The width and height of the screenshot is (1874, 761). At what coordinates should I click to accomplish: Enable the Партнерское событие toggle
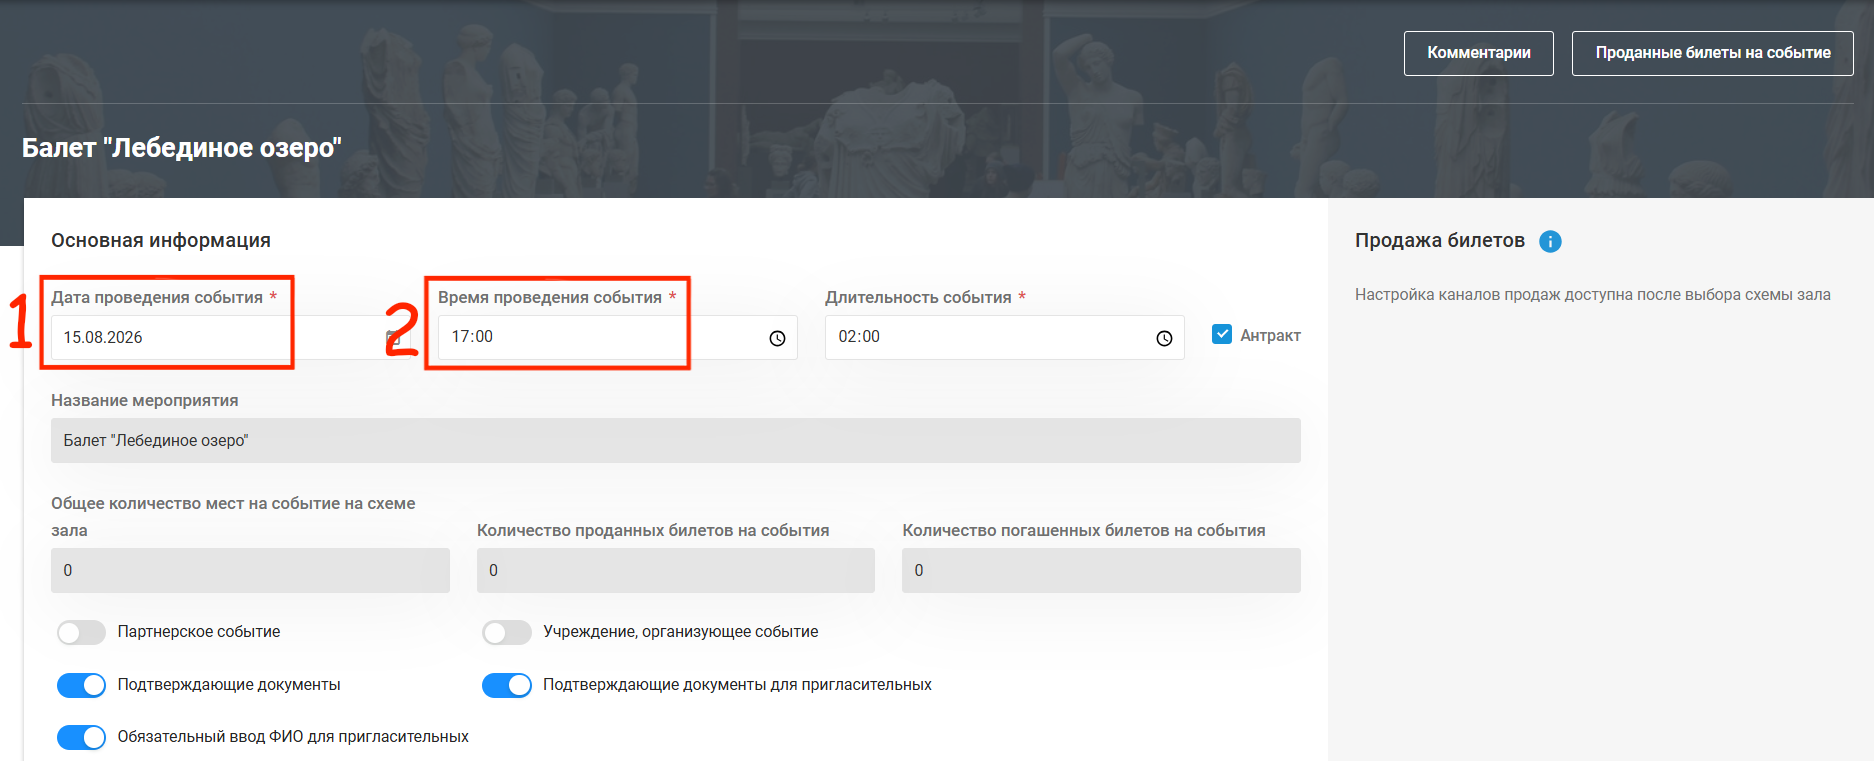(x=81, y=632)
